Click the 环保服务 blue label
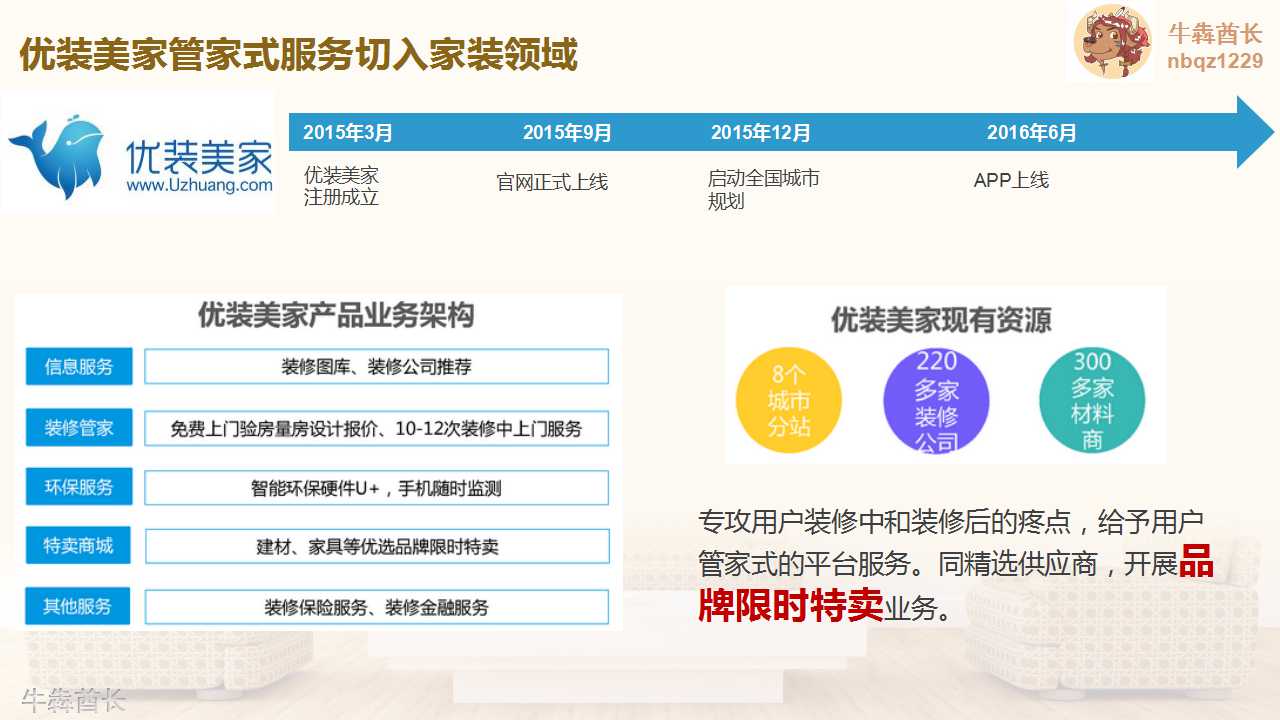The height and width of the screenshot is (720, 1280). (78, 487)
